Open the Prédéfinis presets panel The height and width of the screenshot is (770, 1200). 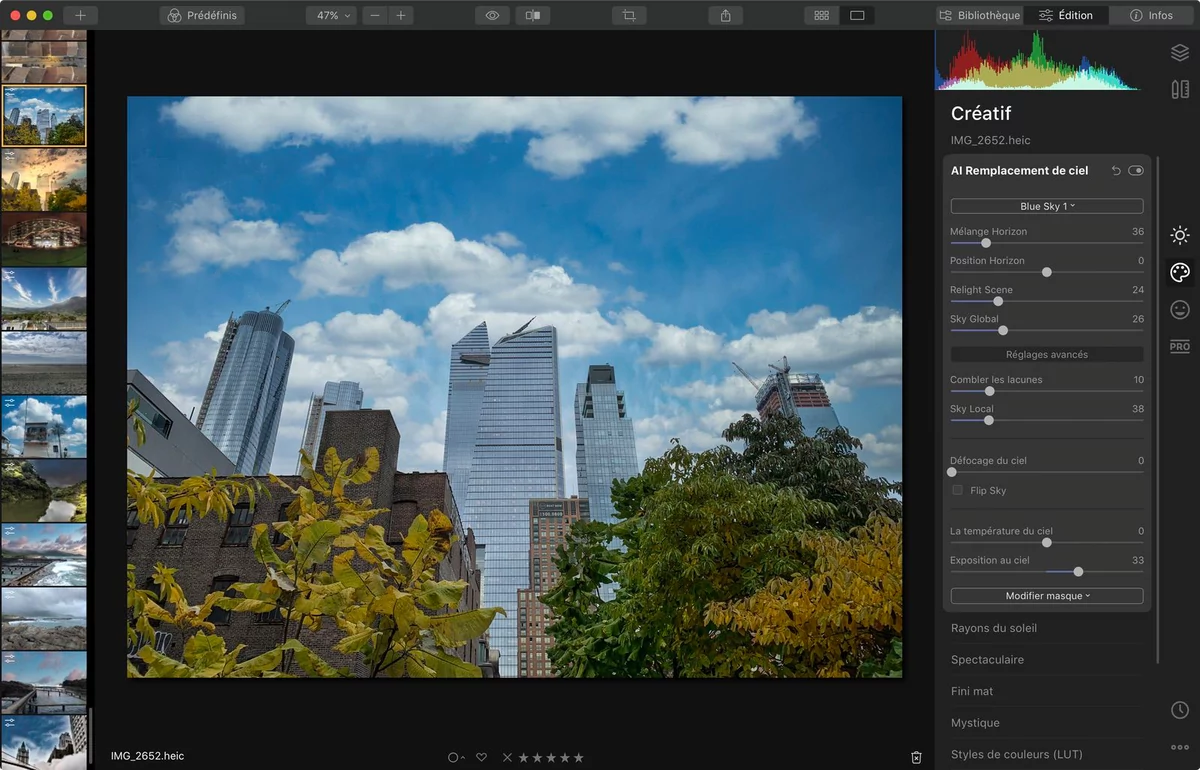[202, 16]
